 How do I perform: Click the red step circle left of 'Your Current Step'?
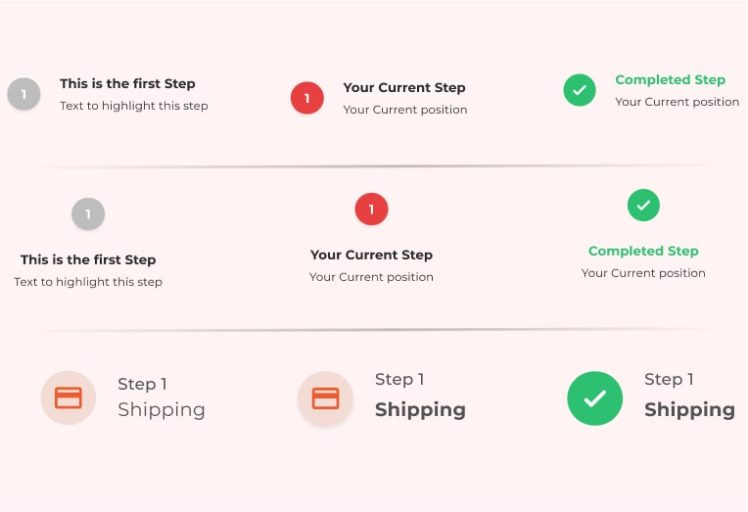click(x=307, y=98)
